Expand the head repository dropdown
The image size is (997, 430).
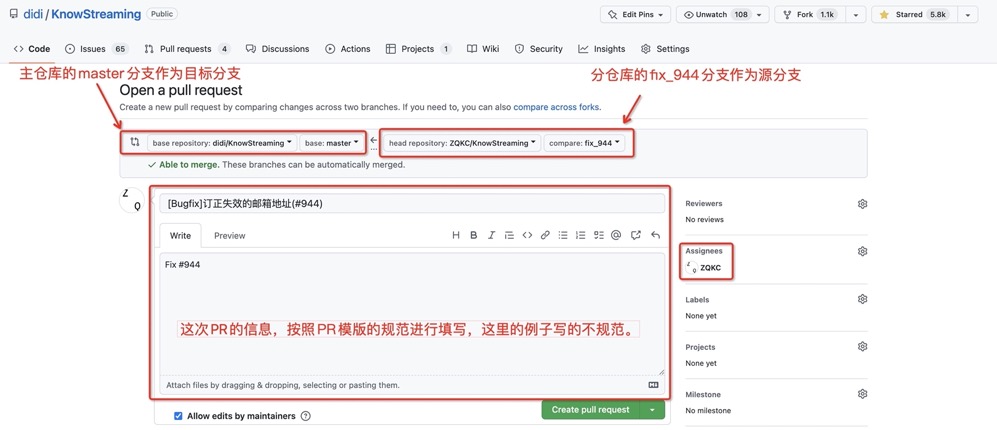[462, 143]
